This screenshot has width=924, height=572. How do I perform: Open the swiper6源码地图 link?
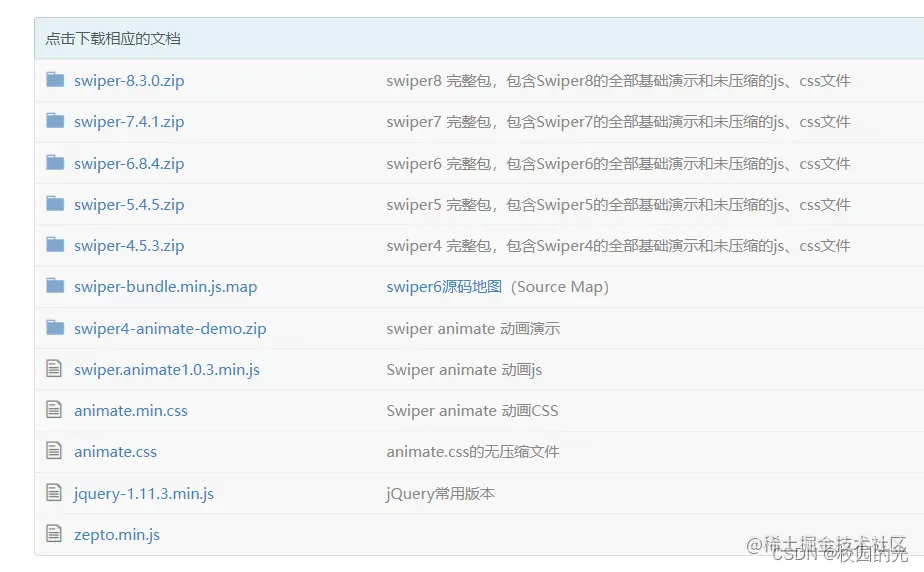point(444,287)
